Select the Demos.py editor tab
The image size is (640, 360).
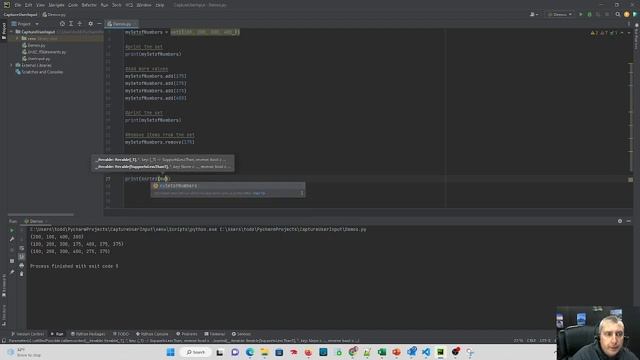tap(121, 24)
